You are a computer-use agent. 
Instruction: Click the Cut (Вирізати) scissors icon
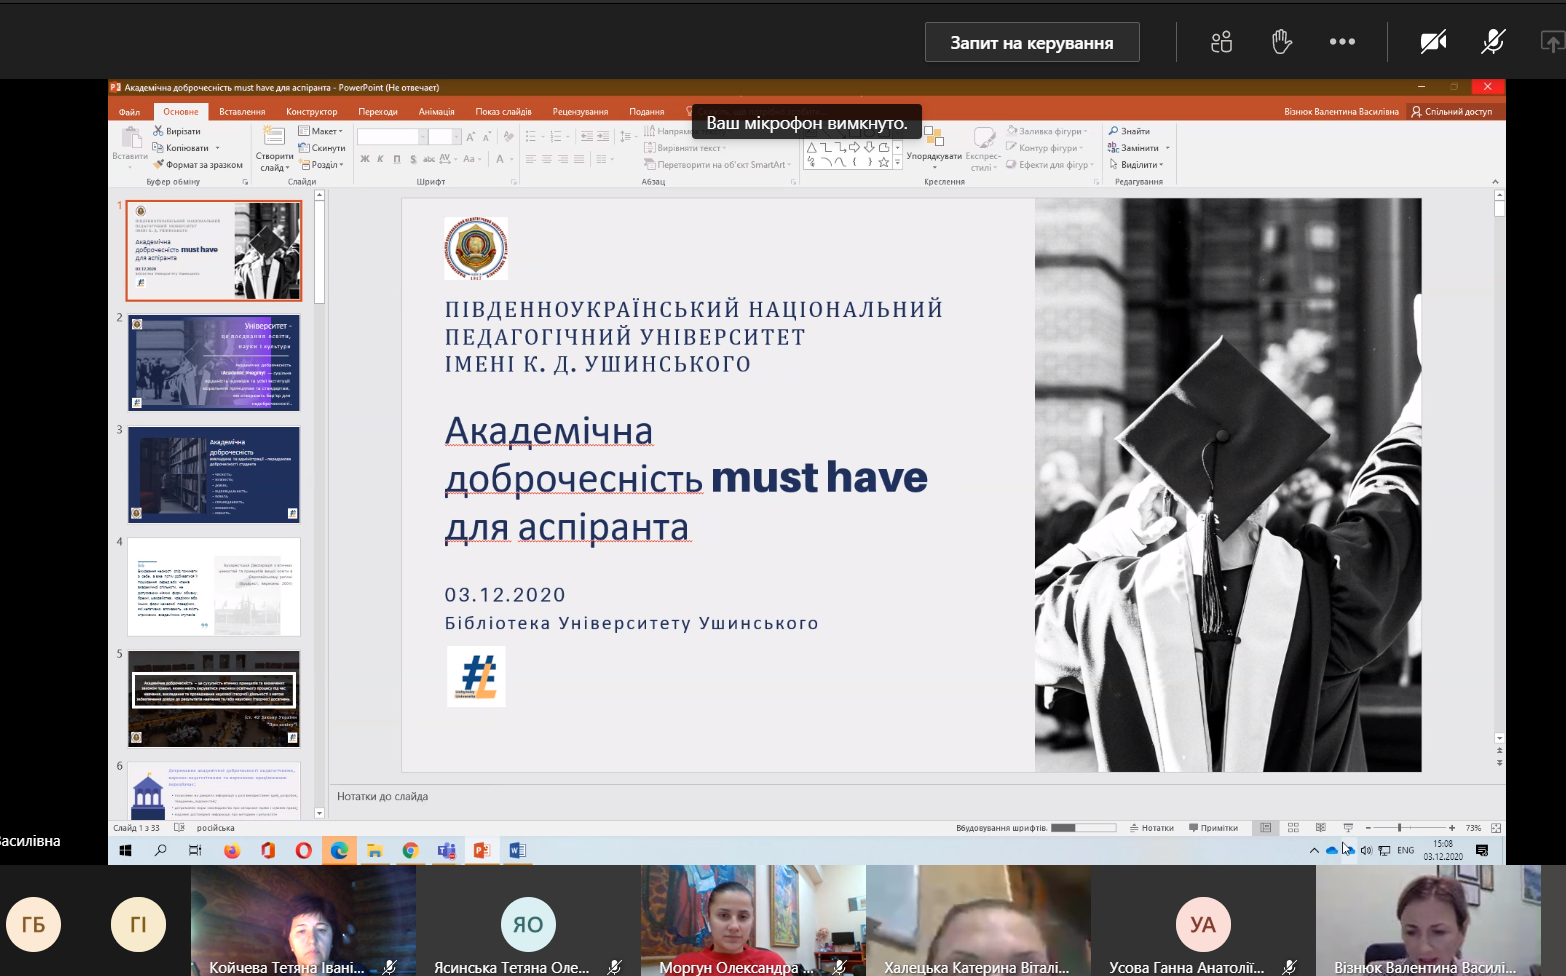tap(158, 131)
